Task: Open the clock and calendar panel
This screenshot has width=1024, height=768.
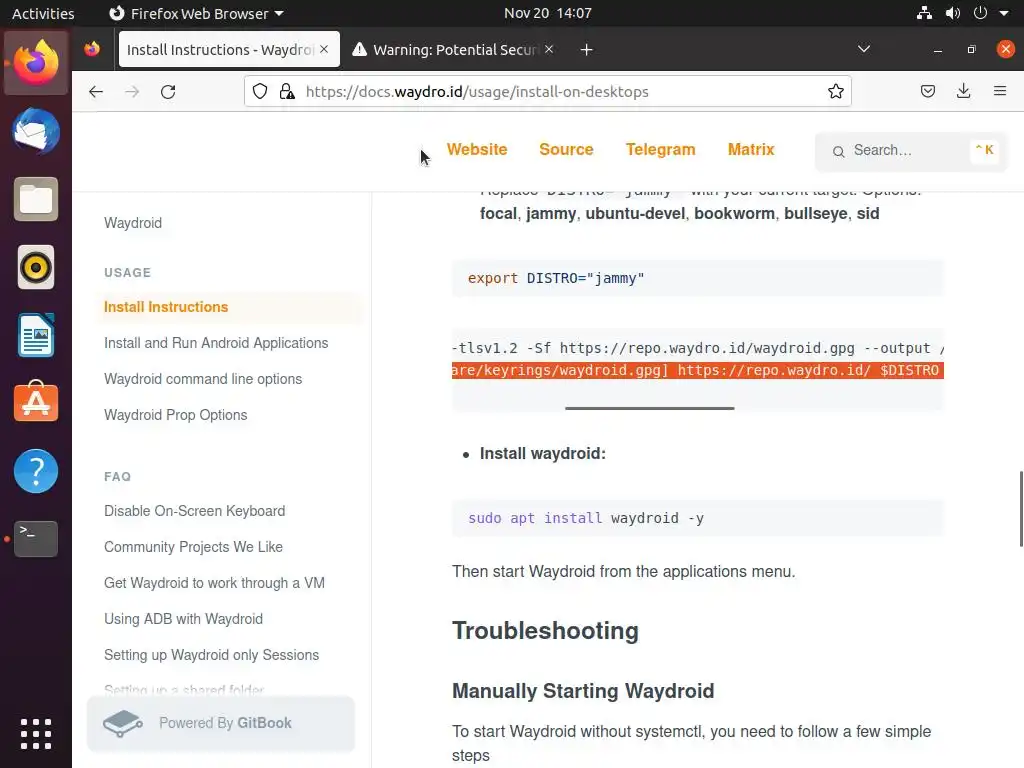Action: [x=547, y=13]
